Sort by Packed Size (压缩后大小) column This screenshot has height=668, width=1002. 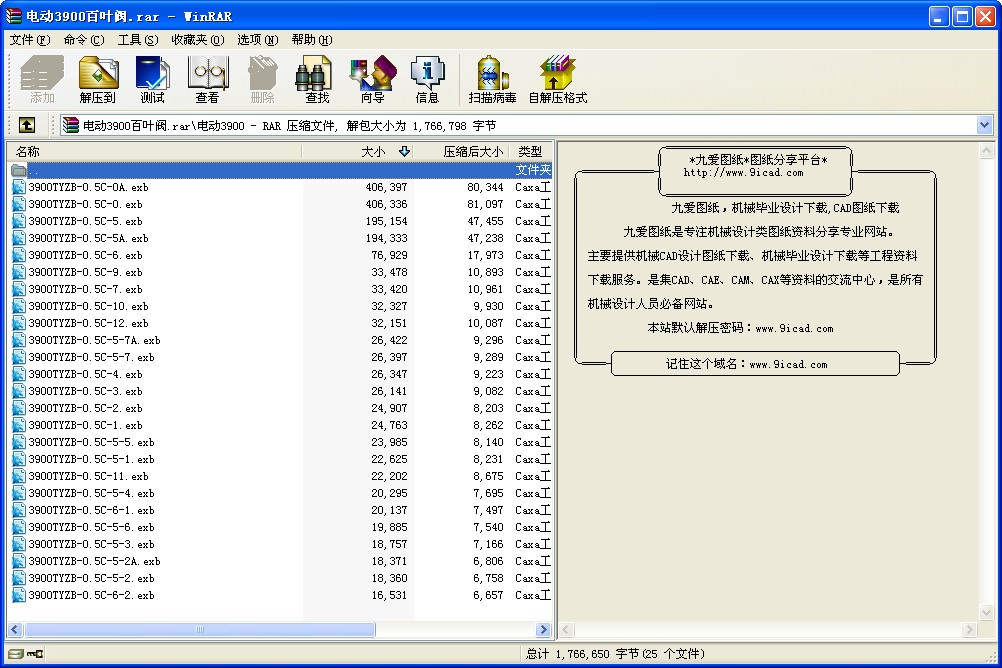pos(472,151)
